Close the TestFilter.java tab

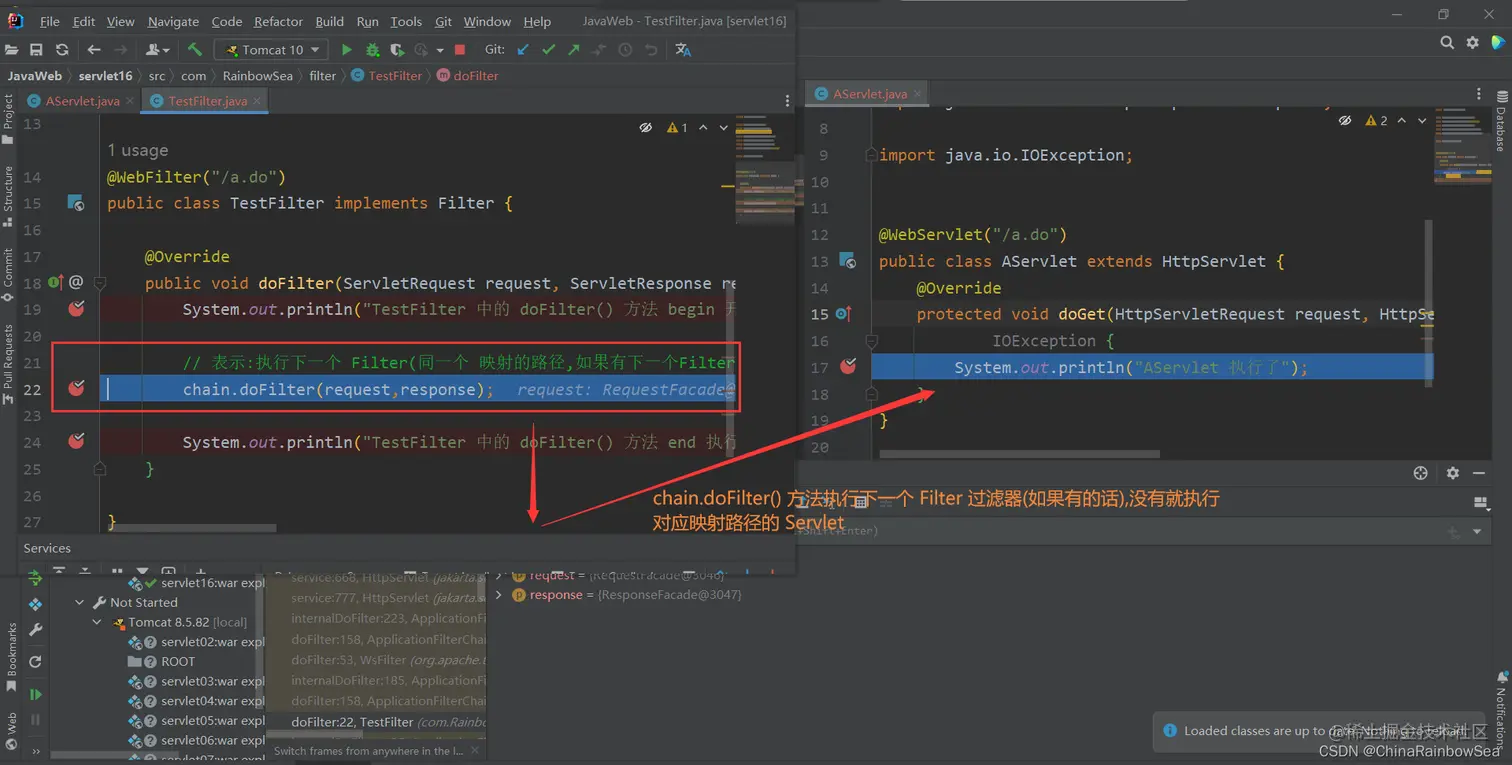(258, 101)
